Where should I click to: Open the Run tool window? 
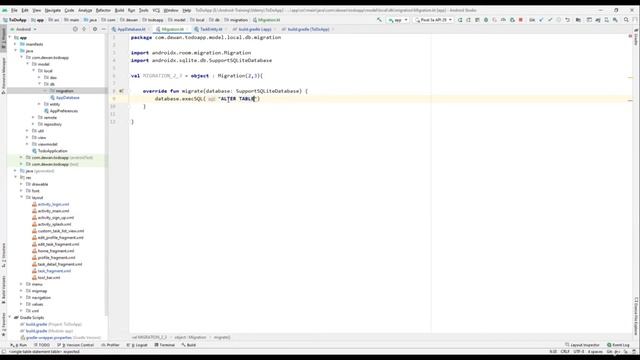tap(19, 345)
